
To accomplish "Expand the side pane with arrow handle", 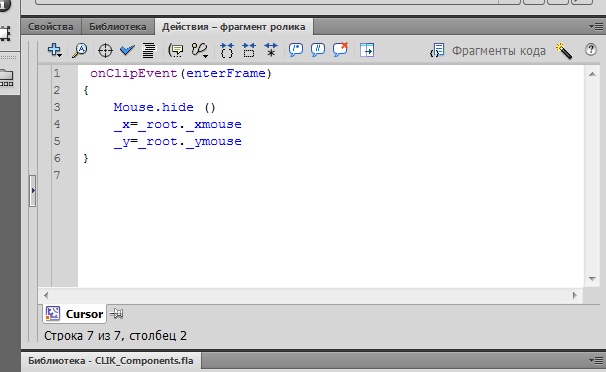I will coord(33,190).
